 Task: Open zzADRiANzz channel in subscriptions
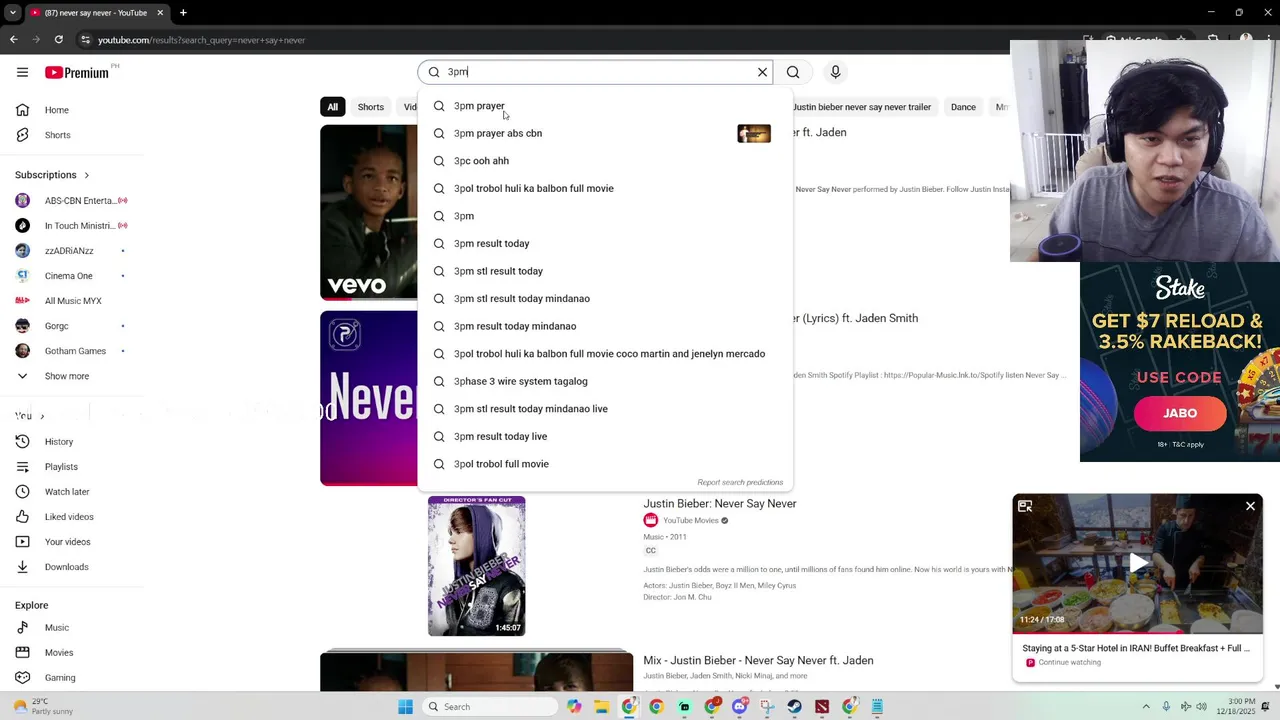click(x=72, y=251)
